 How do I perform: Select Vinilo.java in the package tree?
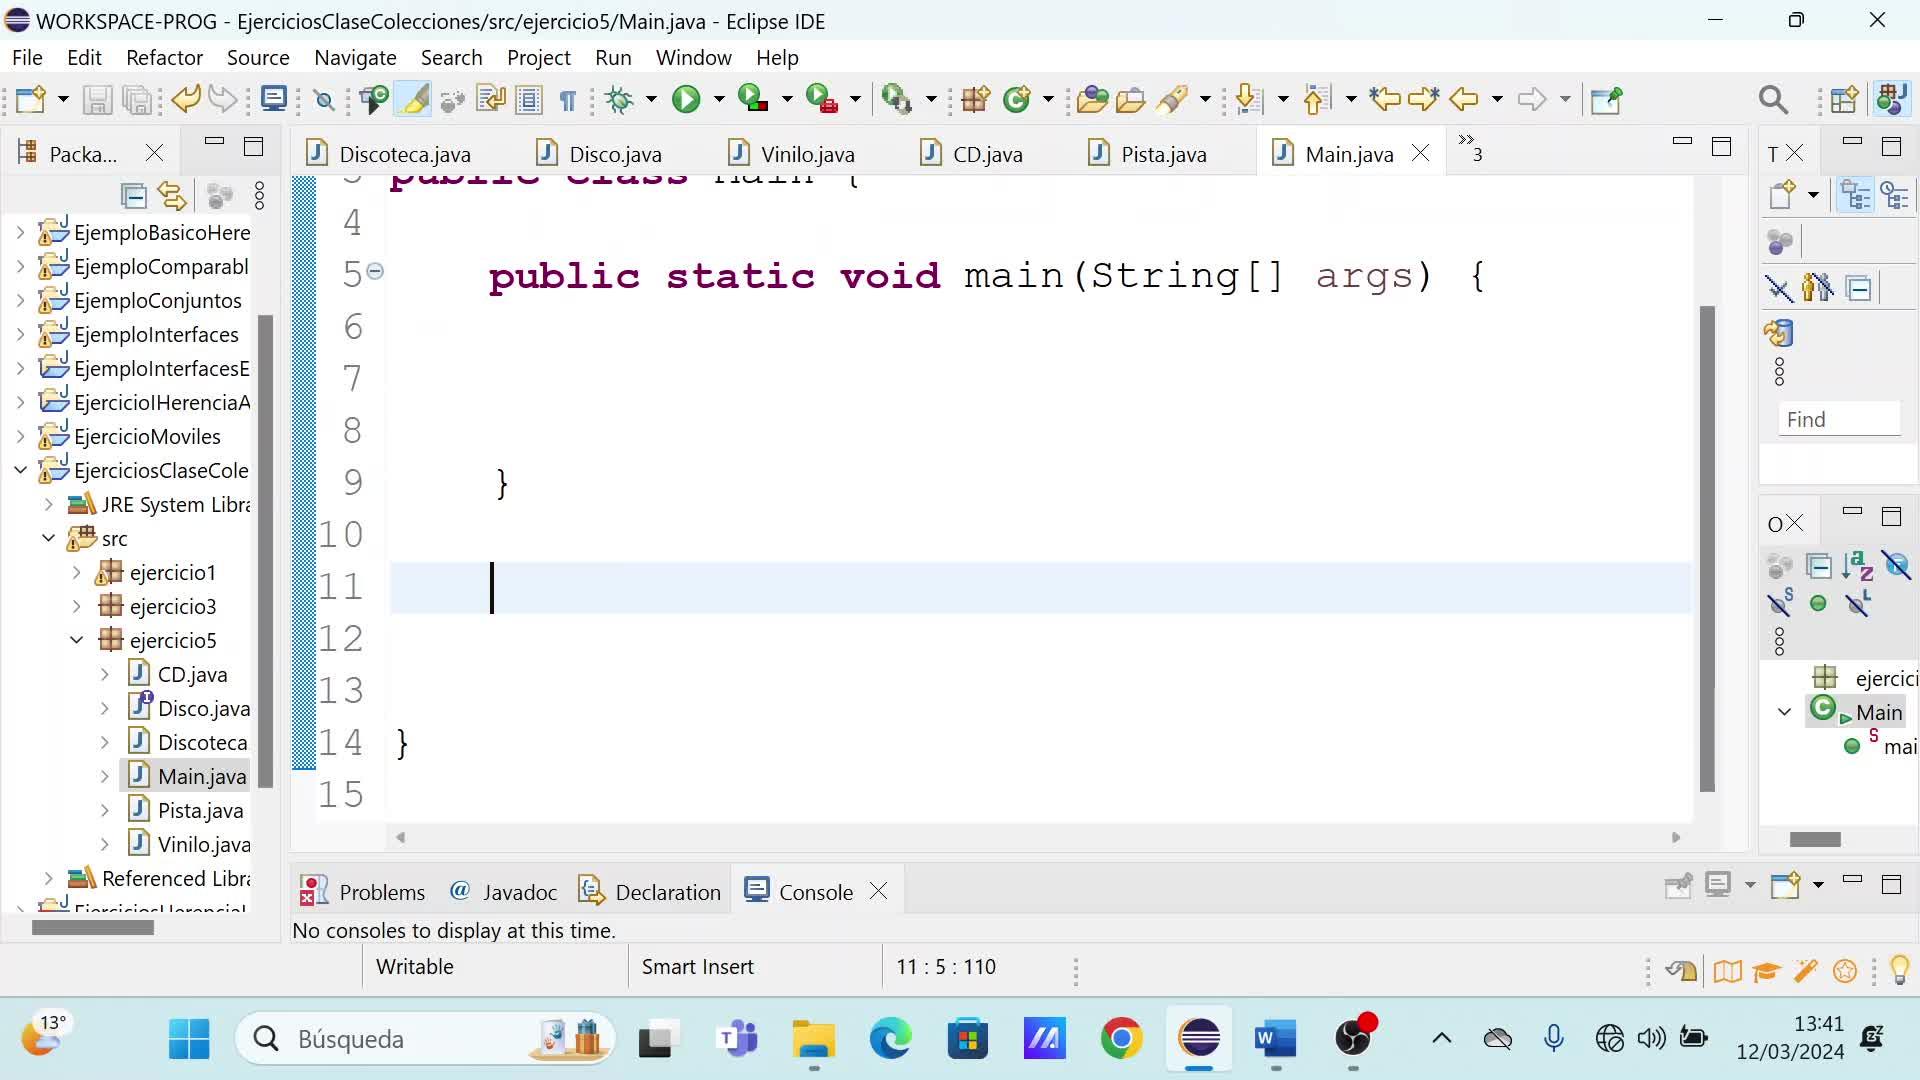click(x=203, y=844)
